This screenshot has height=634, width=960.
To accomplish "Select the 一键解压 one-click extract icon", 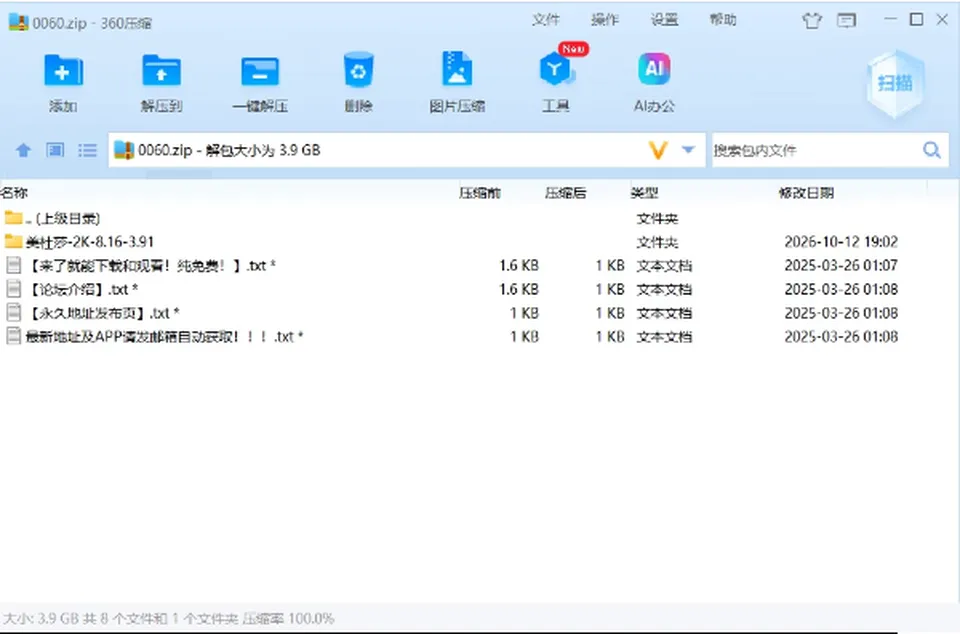I will [260, 72].
